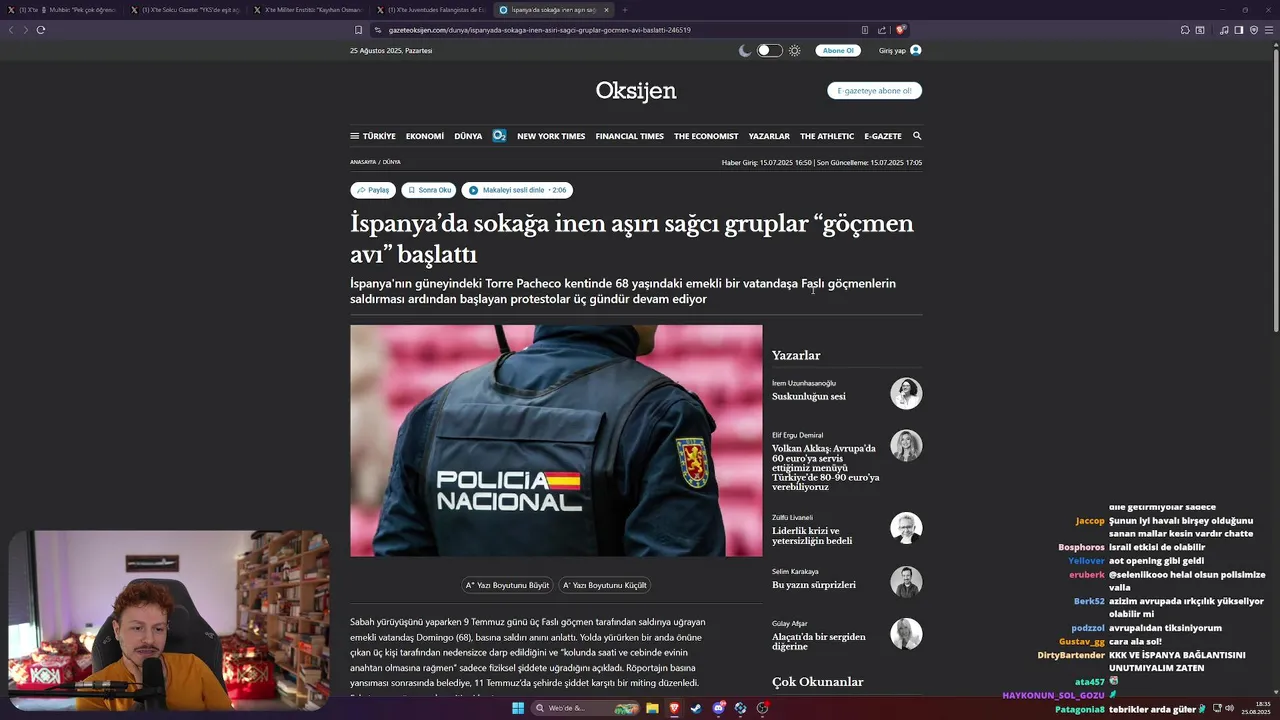Open the browser extensions puzzle icon
1280x720 pixels.
[x=1185, y=30]
